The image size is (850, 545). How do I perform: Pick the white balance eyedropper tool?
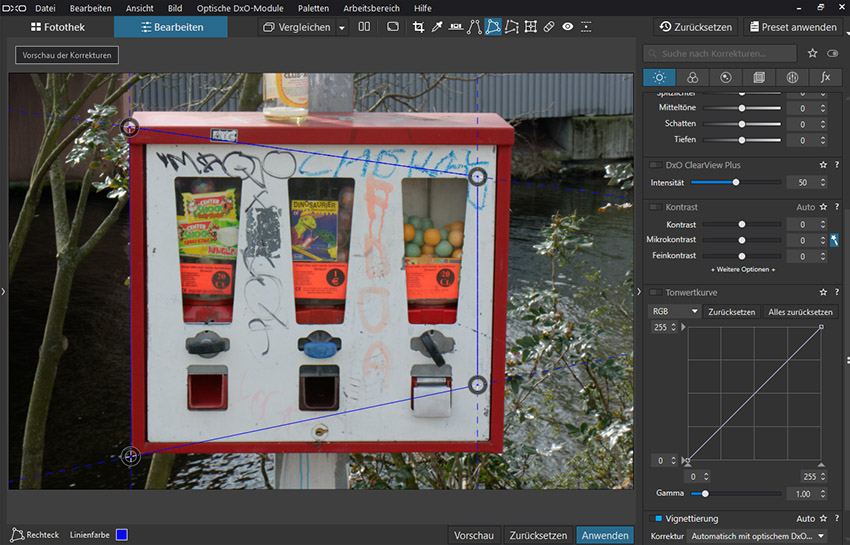coord(437,27)
